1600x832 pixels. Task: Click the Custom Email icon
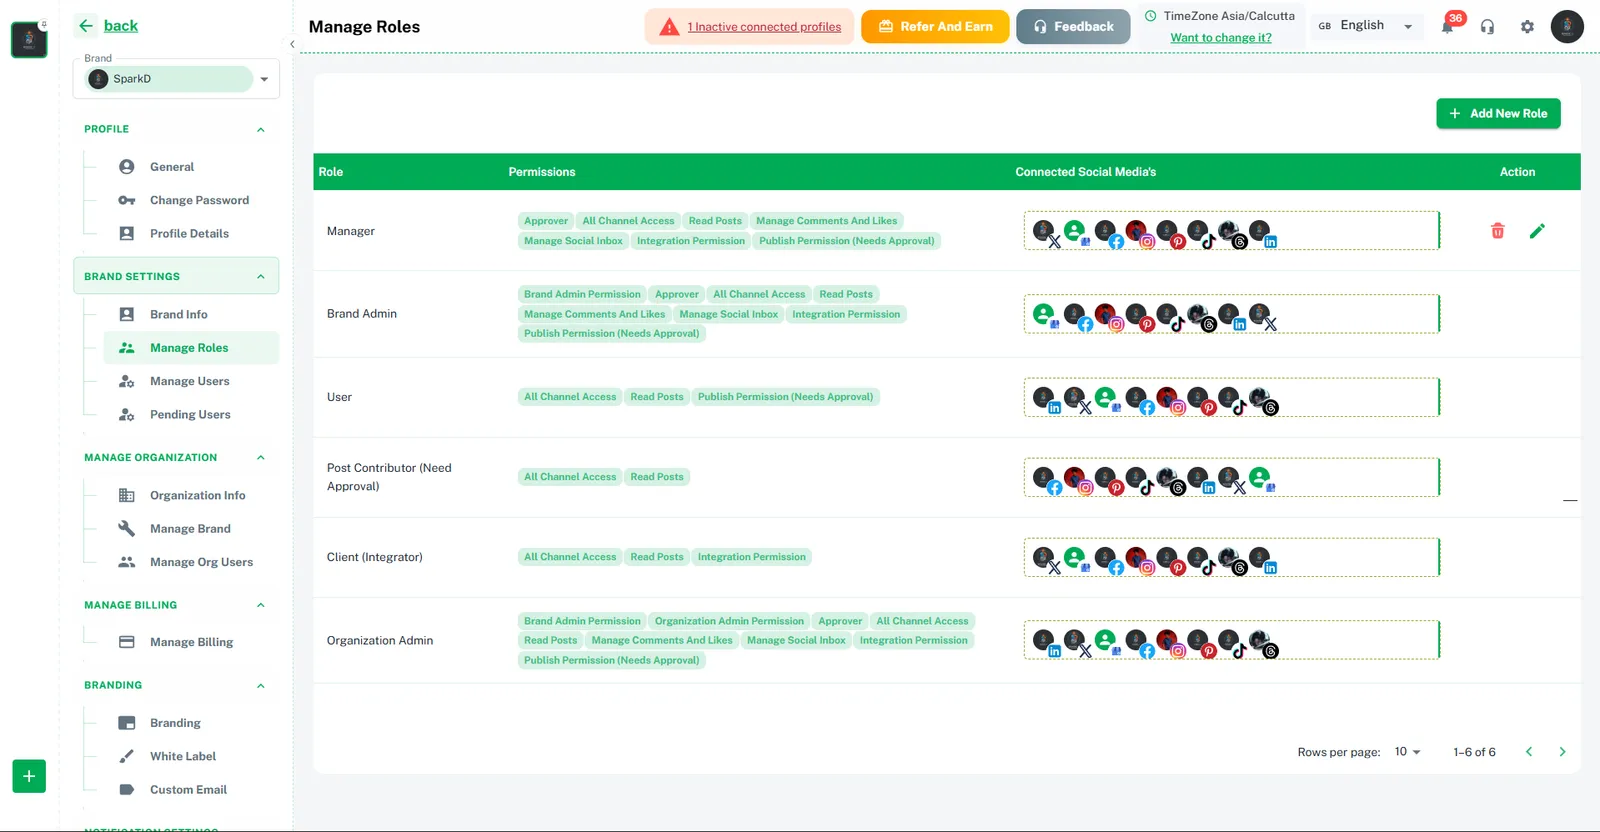click(x=127, y=790)
